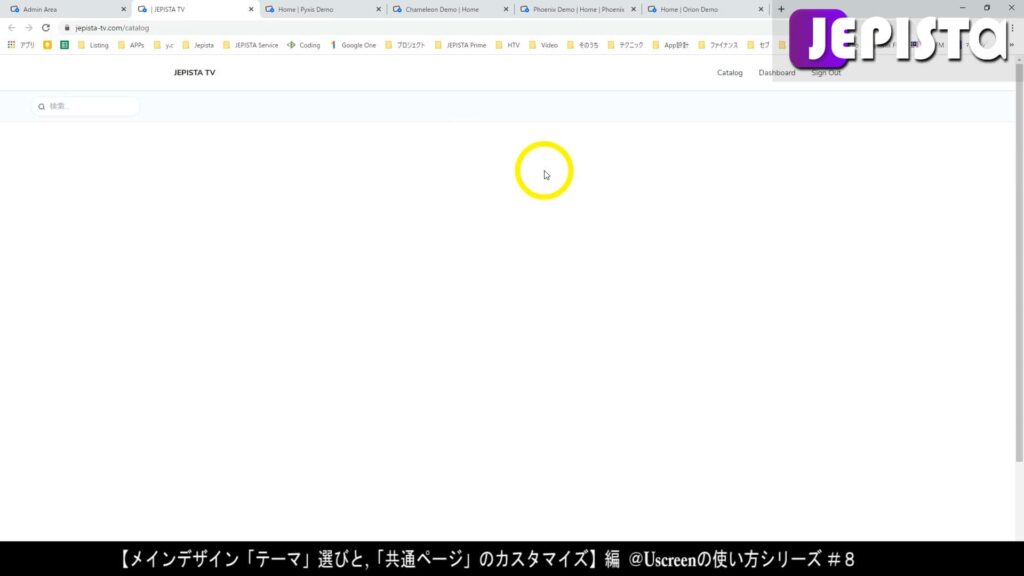Close the JEPISTA TV tab
This screenshot has height=576, width=1024.
[251, 9]
